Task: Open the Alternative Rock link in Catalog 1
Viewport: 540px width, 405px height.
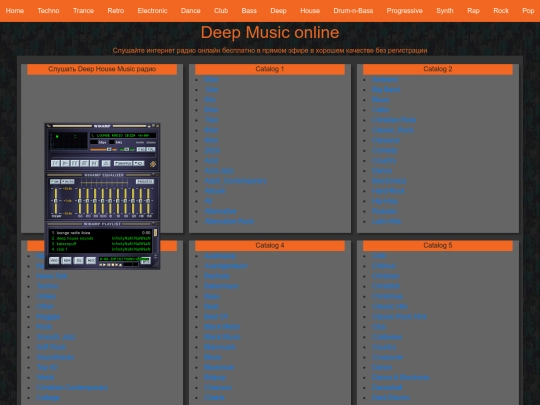Action: (x=229, y=221)
